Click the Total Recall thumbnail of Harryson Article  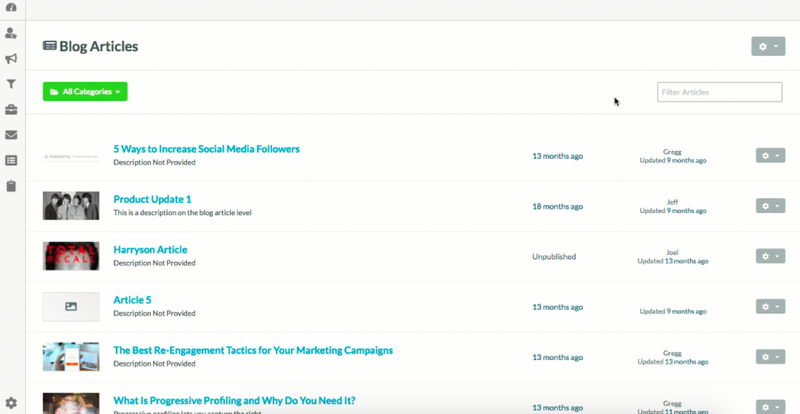tap(71, 256)
